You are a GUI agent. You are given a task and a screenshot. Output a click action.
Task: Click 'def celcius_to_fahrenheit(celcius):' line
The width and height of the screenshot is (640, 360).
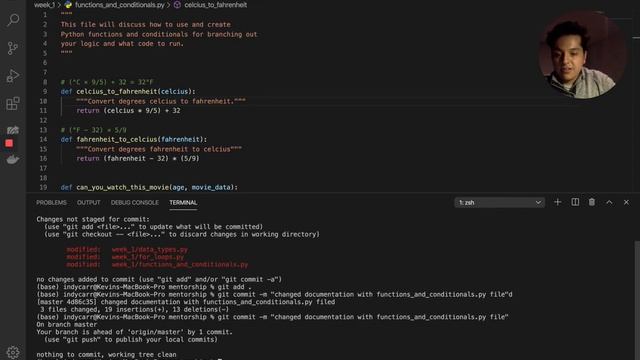pyautogui.click(x=128, y=91)
